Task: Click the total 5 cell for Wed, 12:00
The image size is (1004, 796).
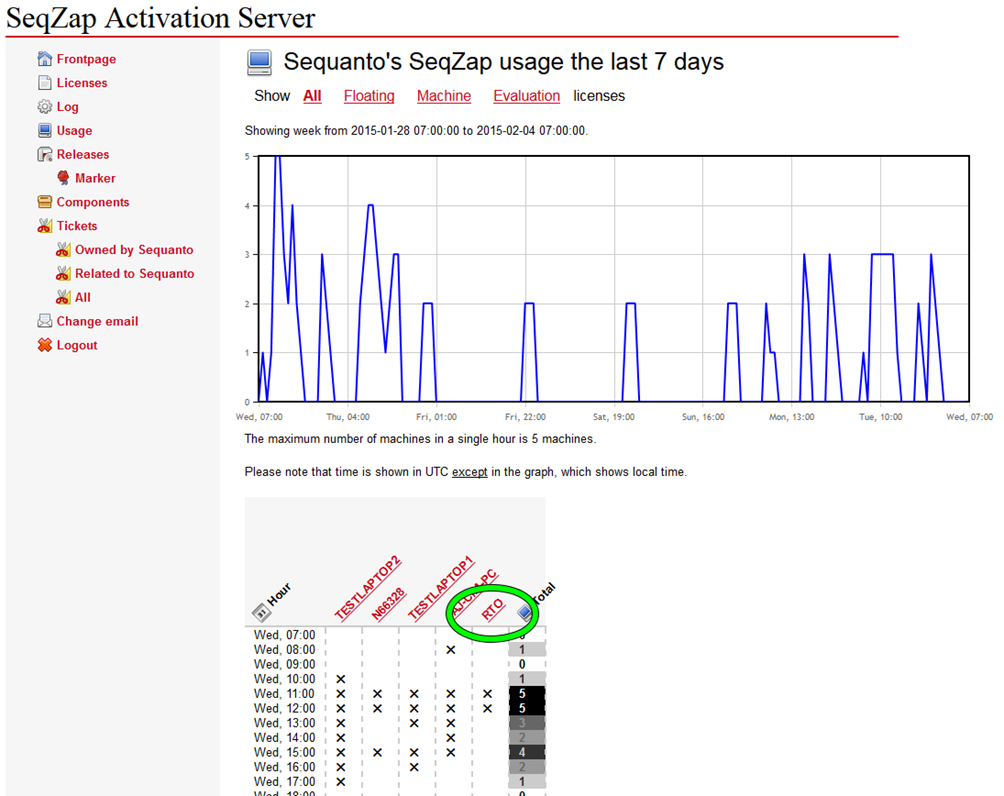Action: [526, 708]
